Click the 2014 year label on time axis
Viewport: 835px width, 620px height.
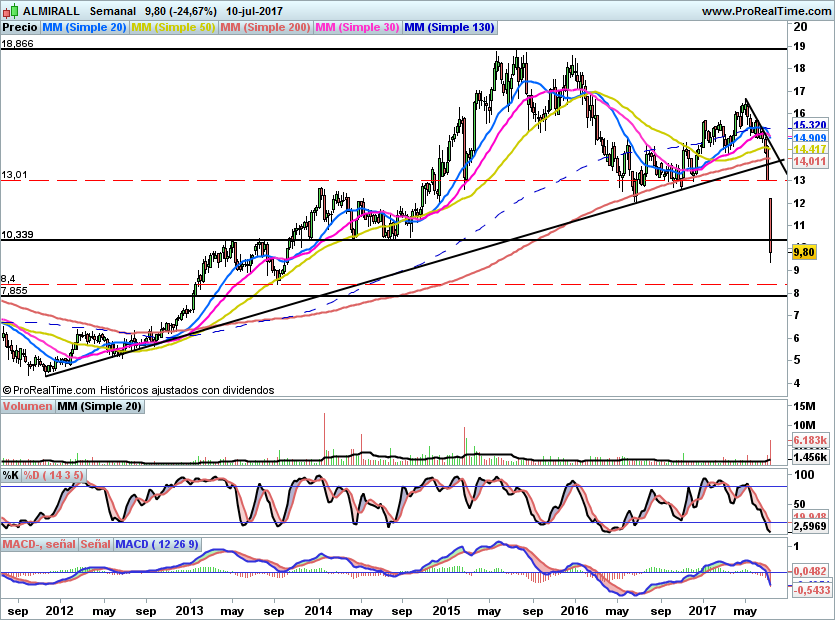pyautogui.click(x=318, y=611)
